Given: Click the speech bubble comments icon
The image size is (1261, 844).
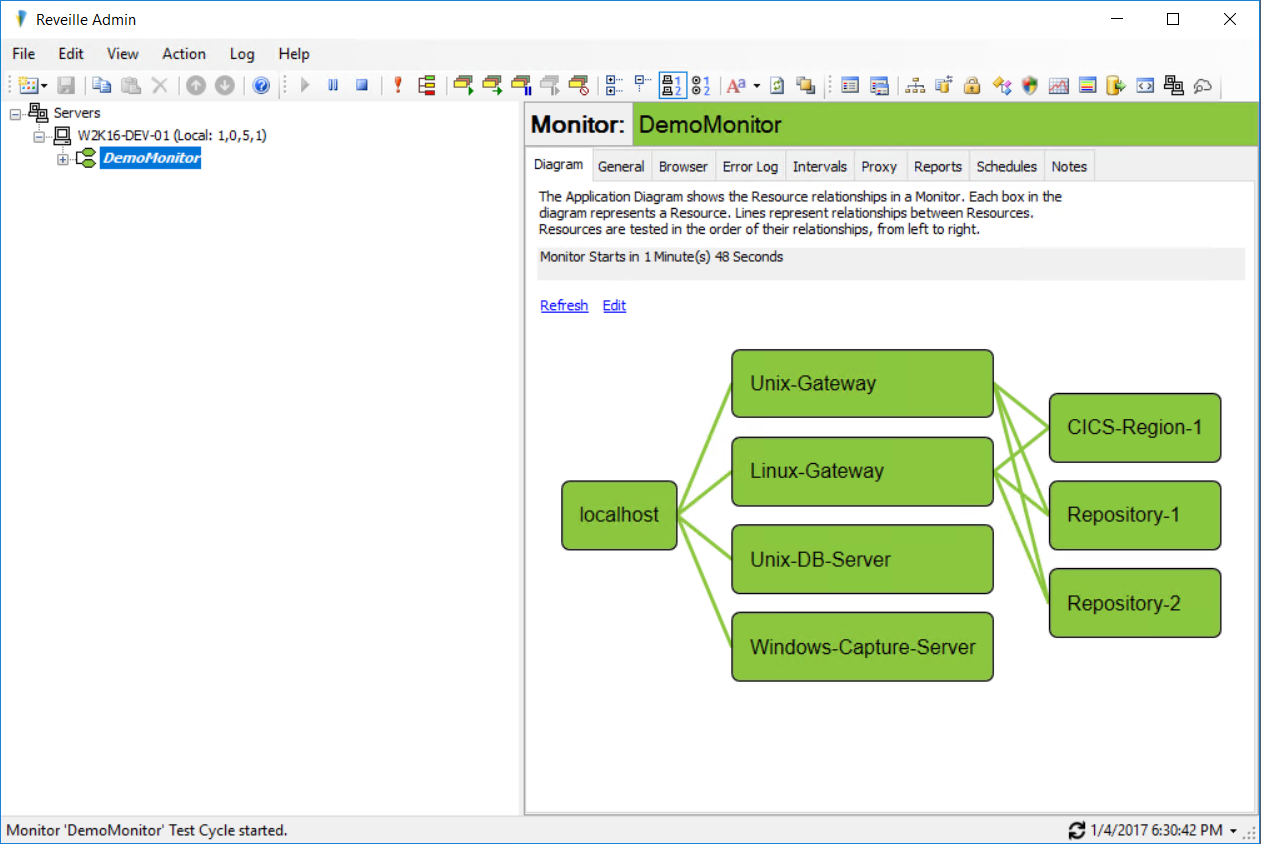Looking at the screenshot, I should coord(1203,86).
